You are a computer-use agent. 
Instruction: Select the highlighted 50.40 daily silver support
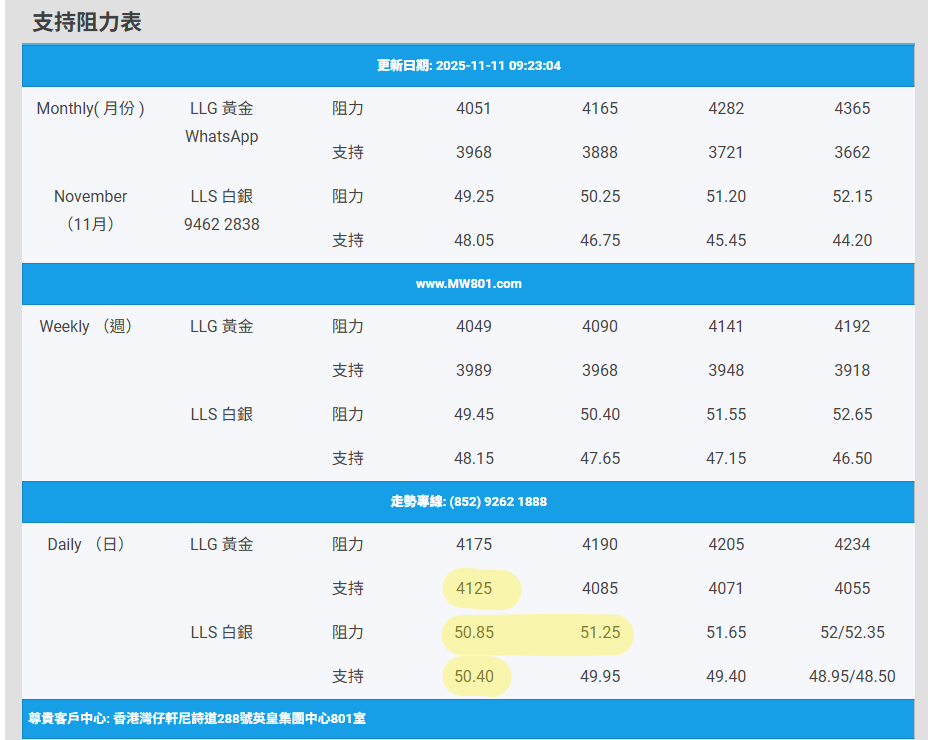[474, 677]
